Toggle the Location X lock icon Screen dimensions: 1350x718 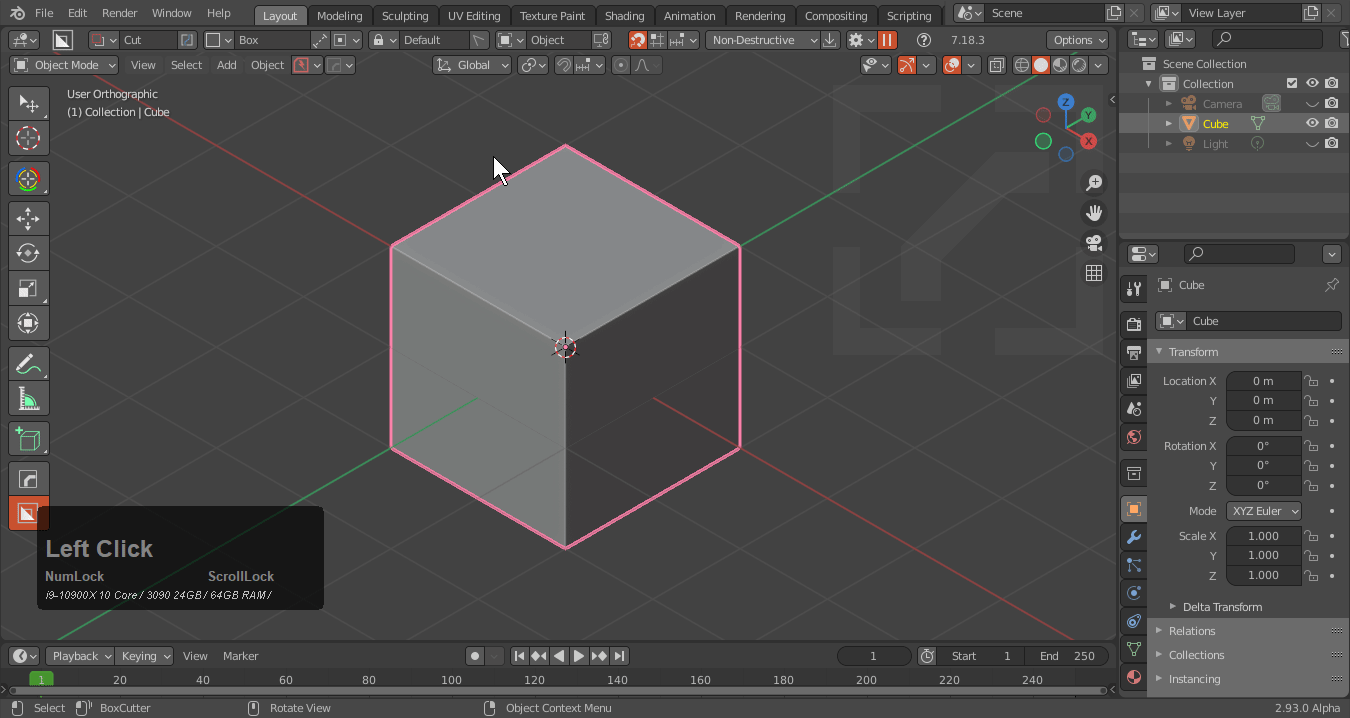point(1311,381)
